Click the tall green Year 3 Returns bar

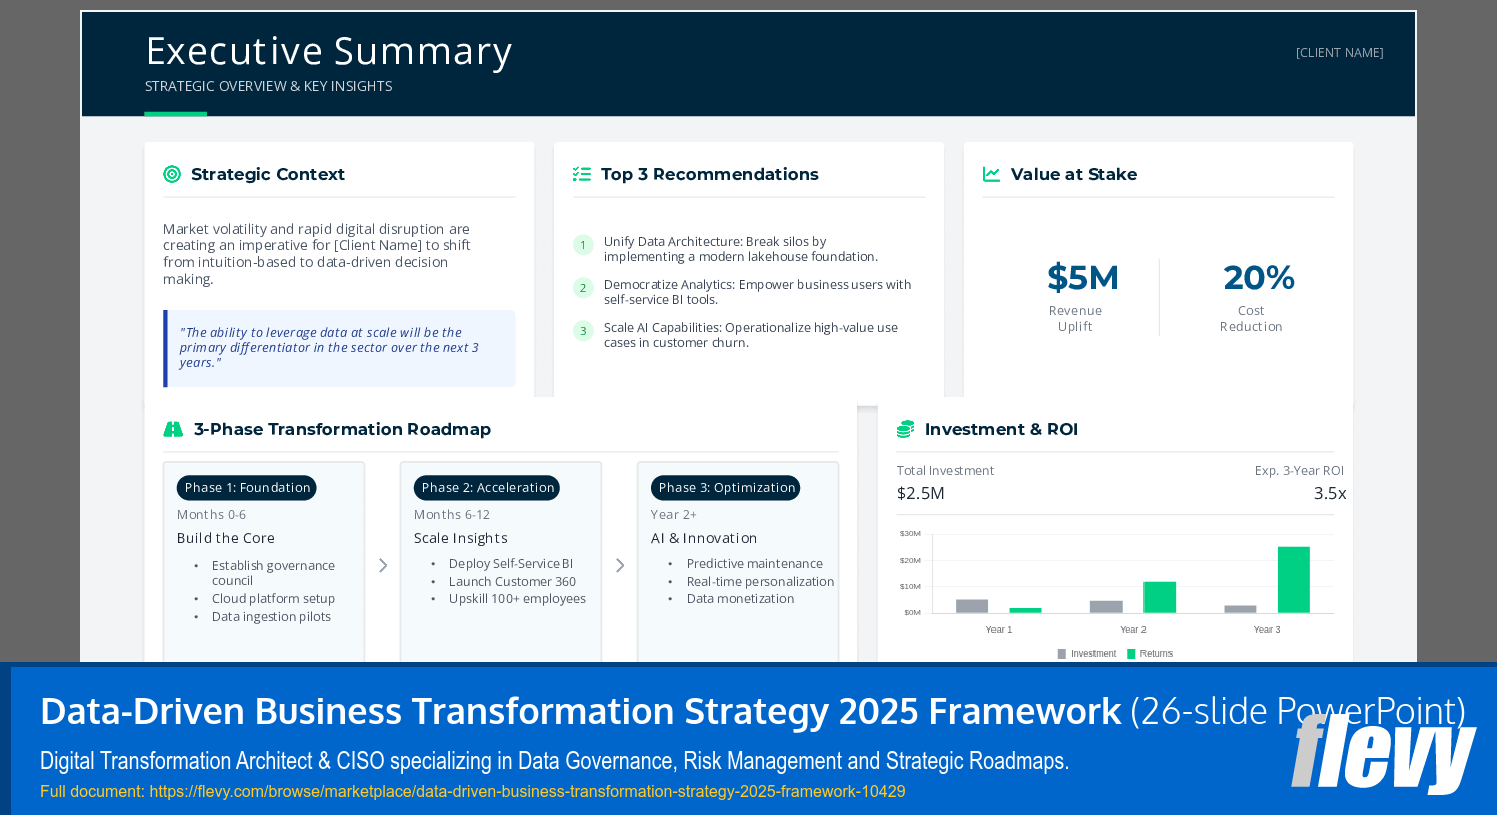[x=1294, y=580]
